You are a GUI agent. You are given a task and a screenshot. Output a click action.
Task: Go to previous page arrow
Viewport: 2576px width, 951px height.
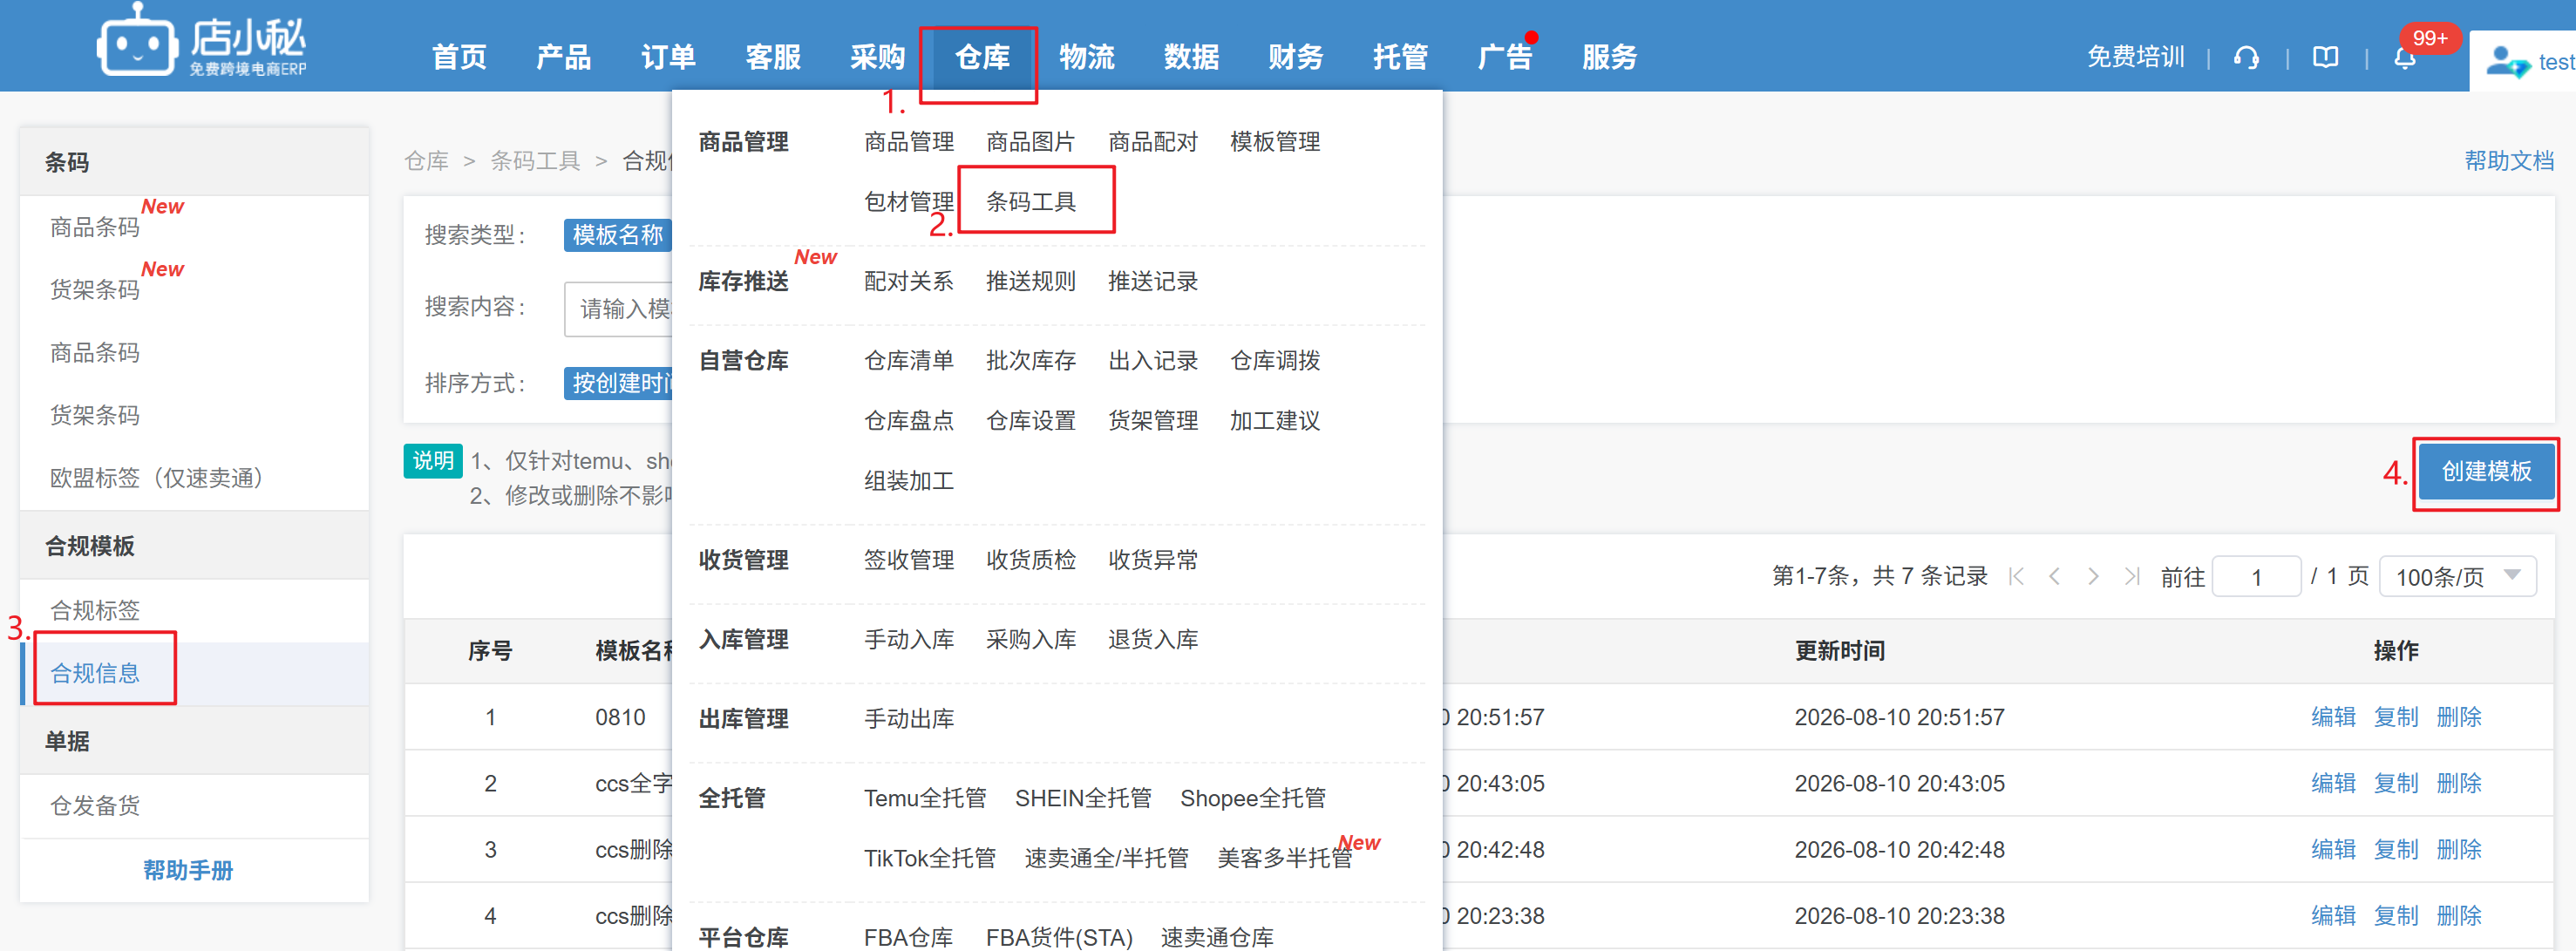2054,576
